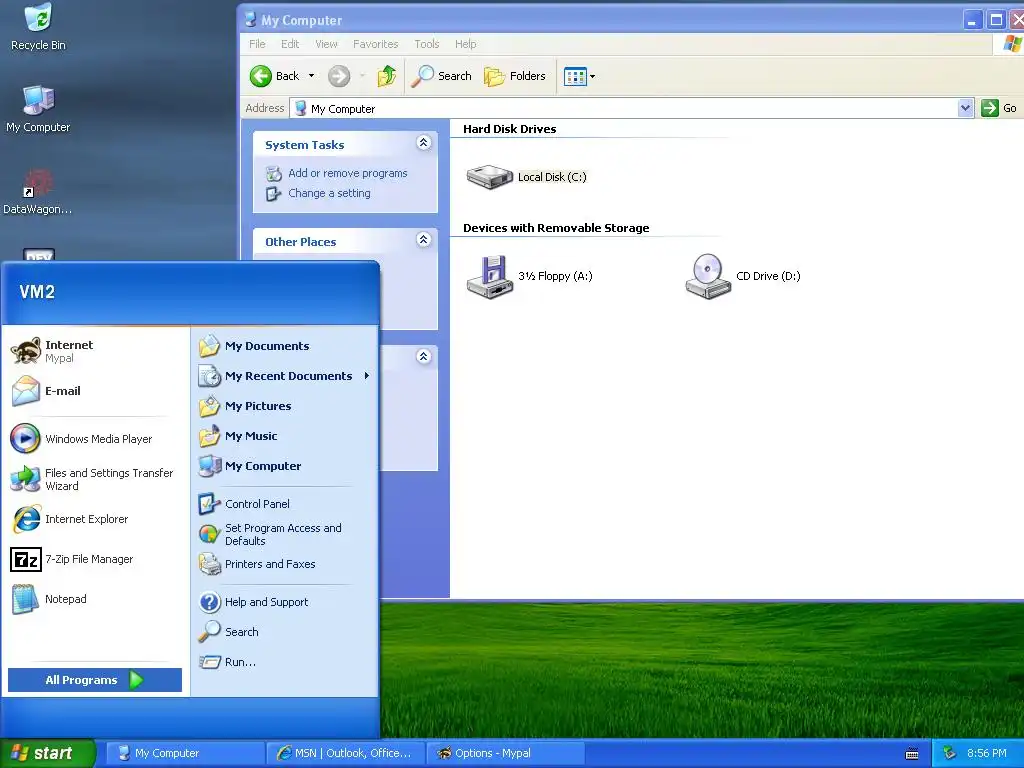Click the Go button
This screenshot has height=768, width=1024.
click(x=1000, y=108)
